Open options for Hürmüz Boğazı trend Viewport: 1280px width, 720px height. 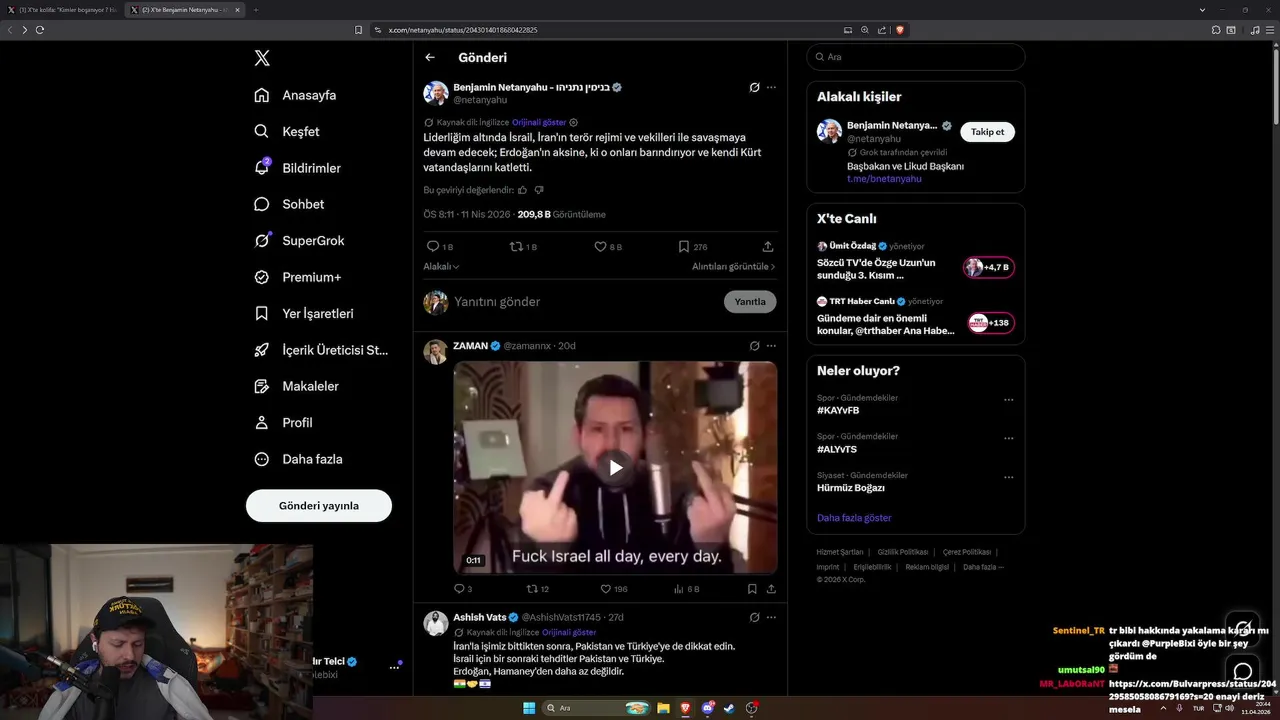coord(1008,477)
